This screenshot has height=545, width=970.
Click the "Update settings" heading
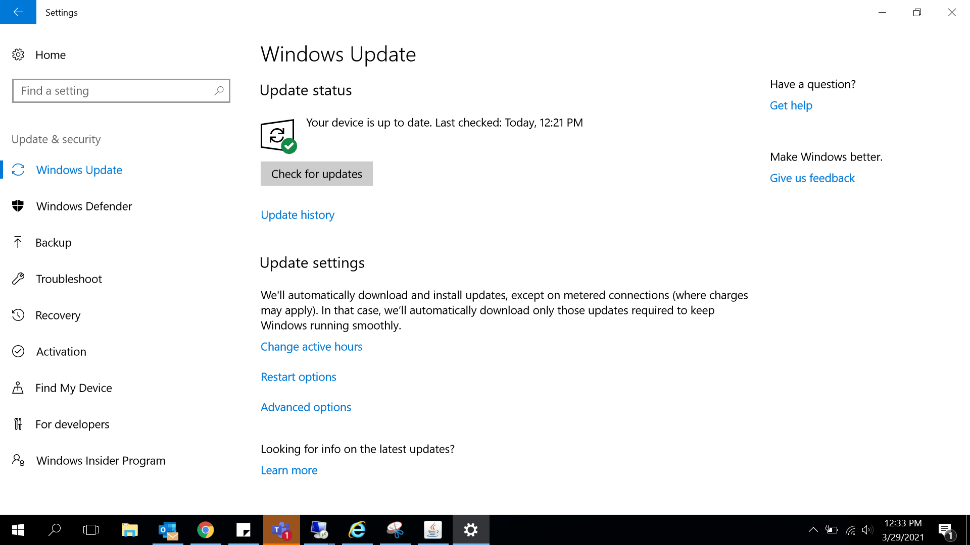[x=312, y=263]
